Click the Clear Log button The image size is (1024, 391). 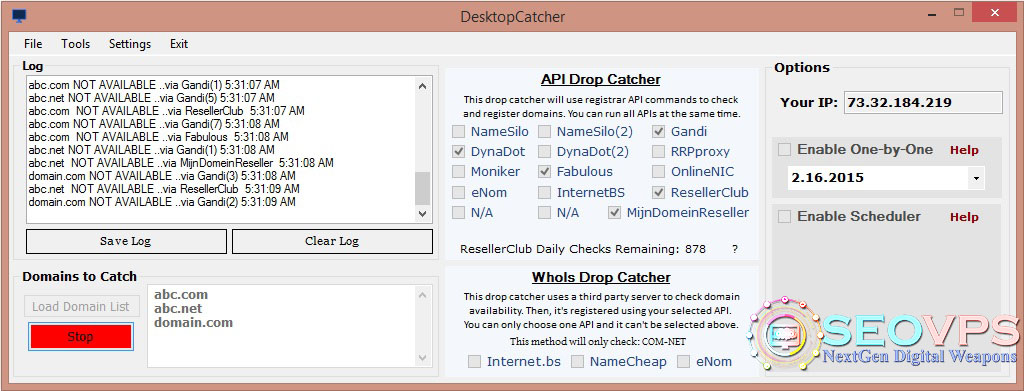click(x=332, y=241)
